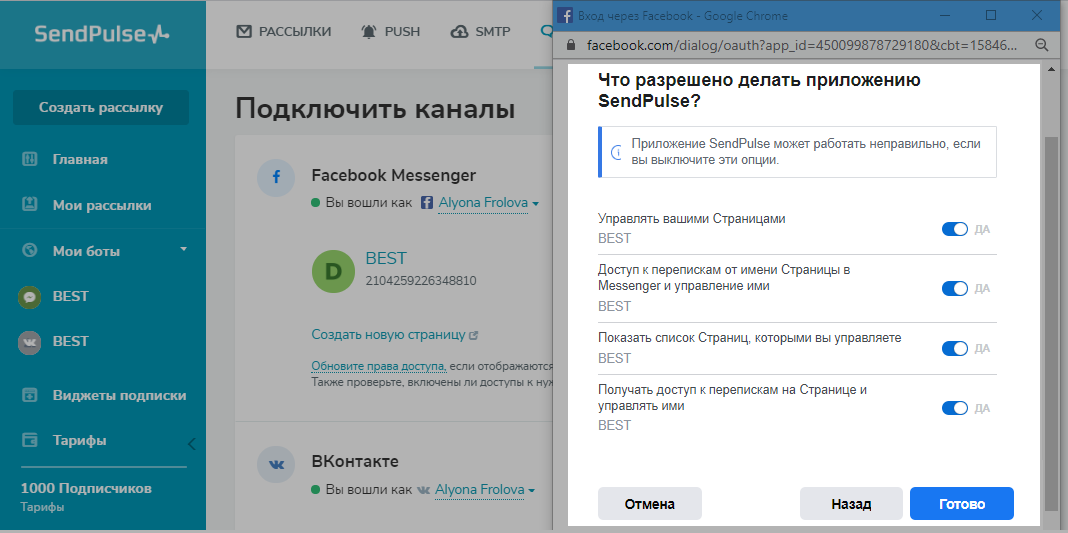Open Виджеты подписки in sidebar
This screenshot has width=1068, height=533.
pyautogui.click(x=120, y=395)
